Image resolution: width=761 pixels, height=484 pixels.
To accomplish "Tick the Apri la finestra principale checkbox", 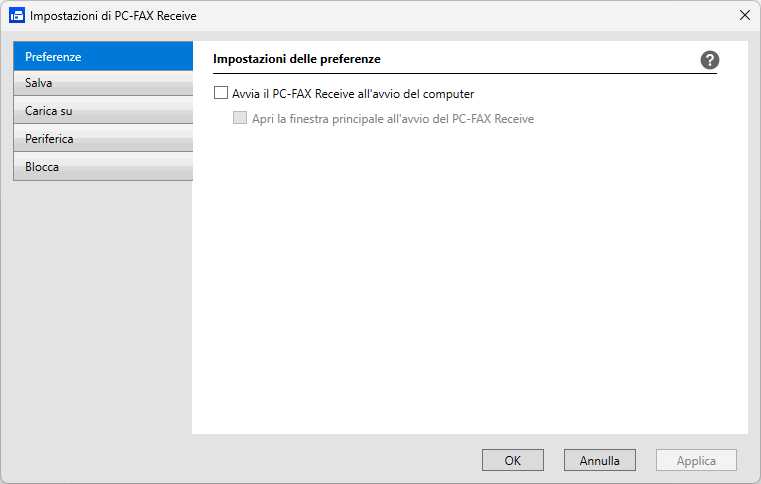I will click(x=240, y=118).
